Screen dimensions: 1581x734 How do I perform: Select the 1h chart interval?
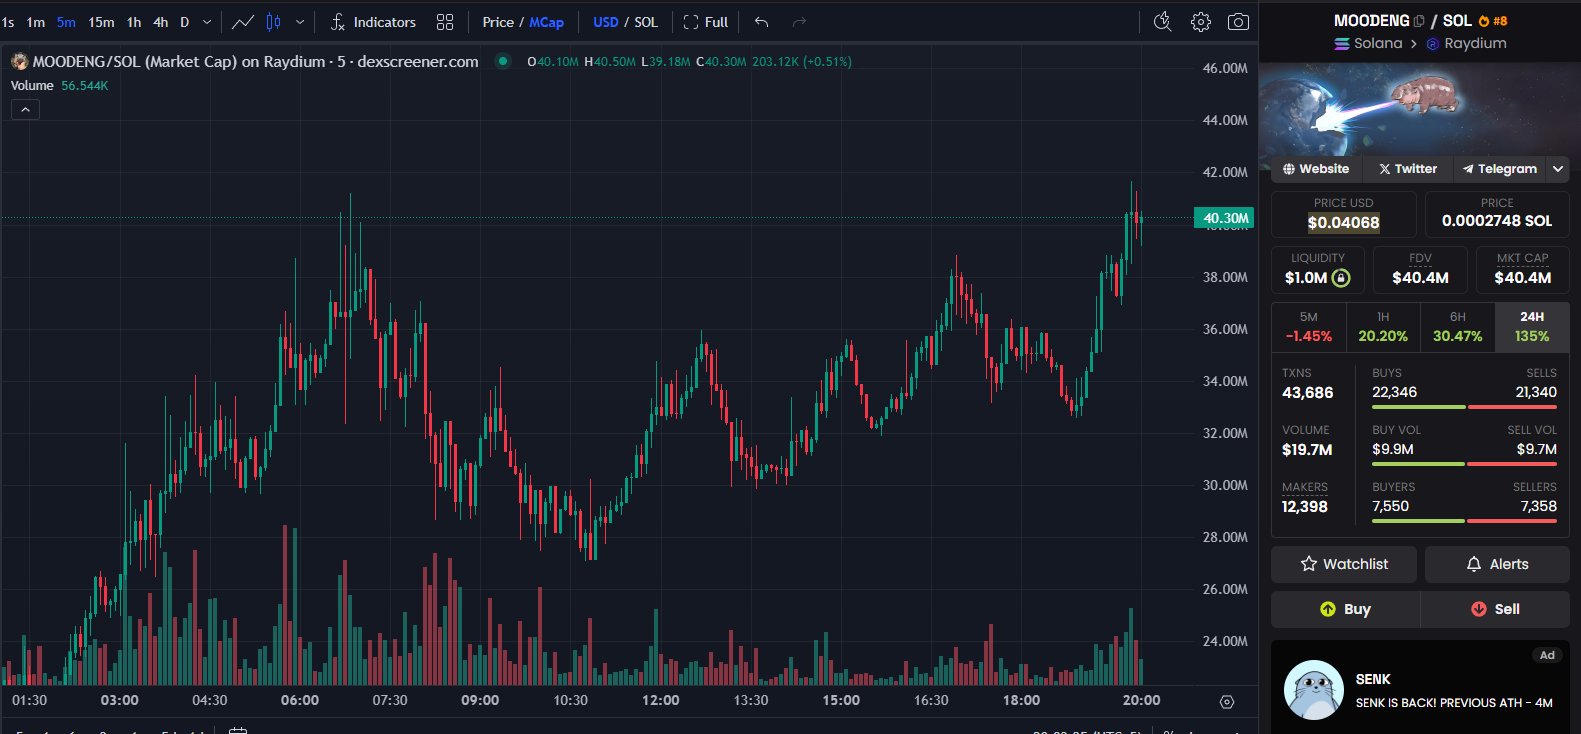(x=134, y=22)
